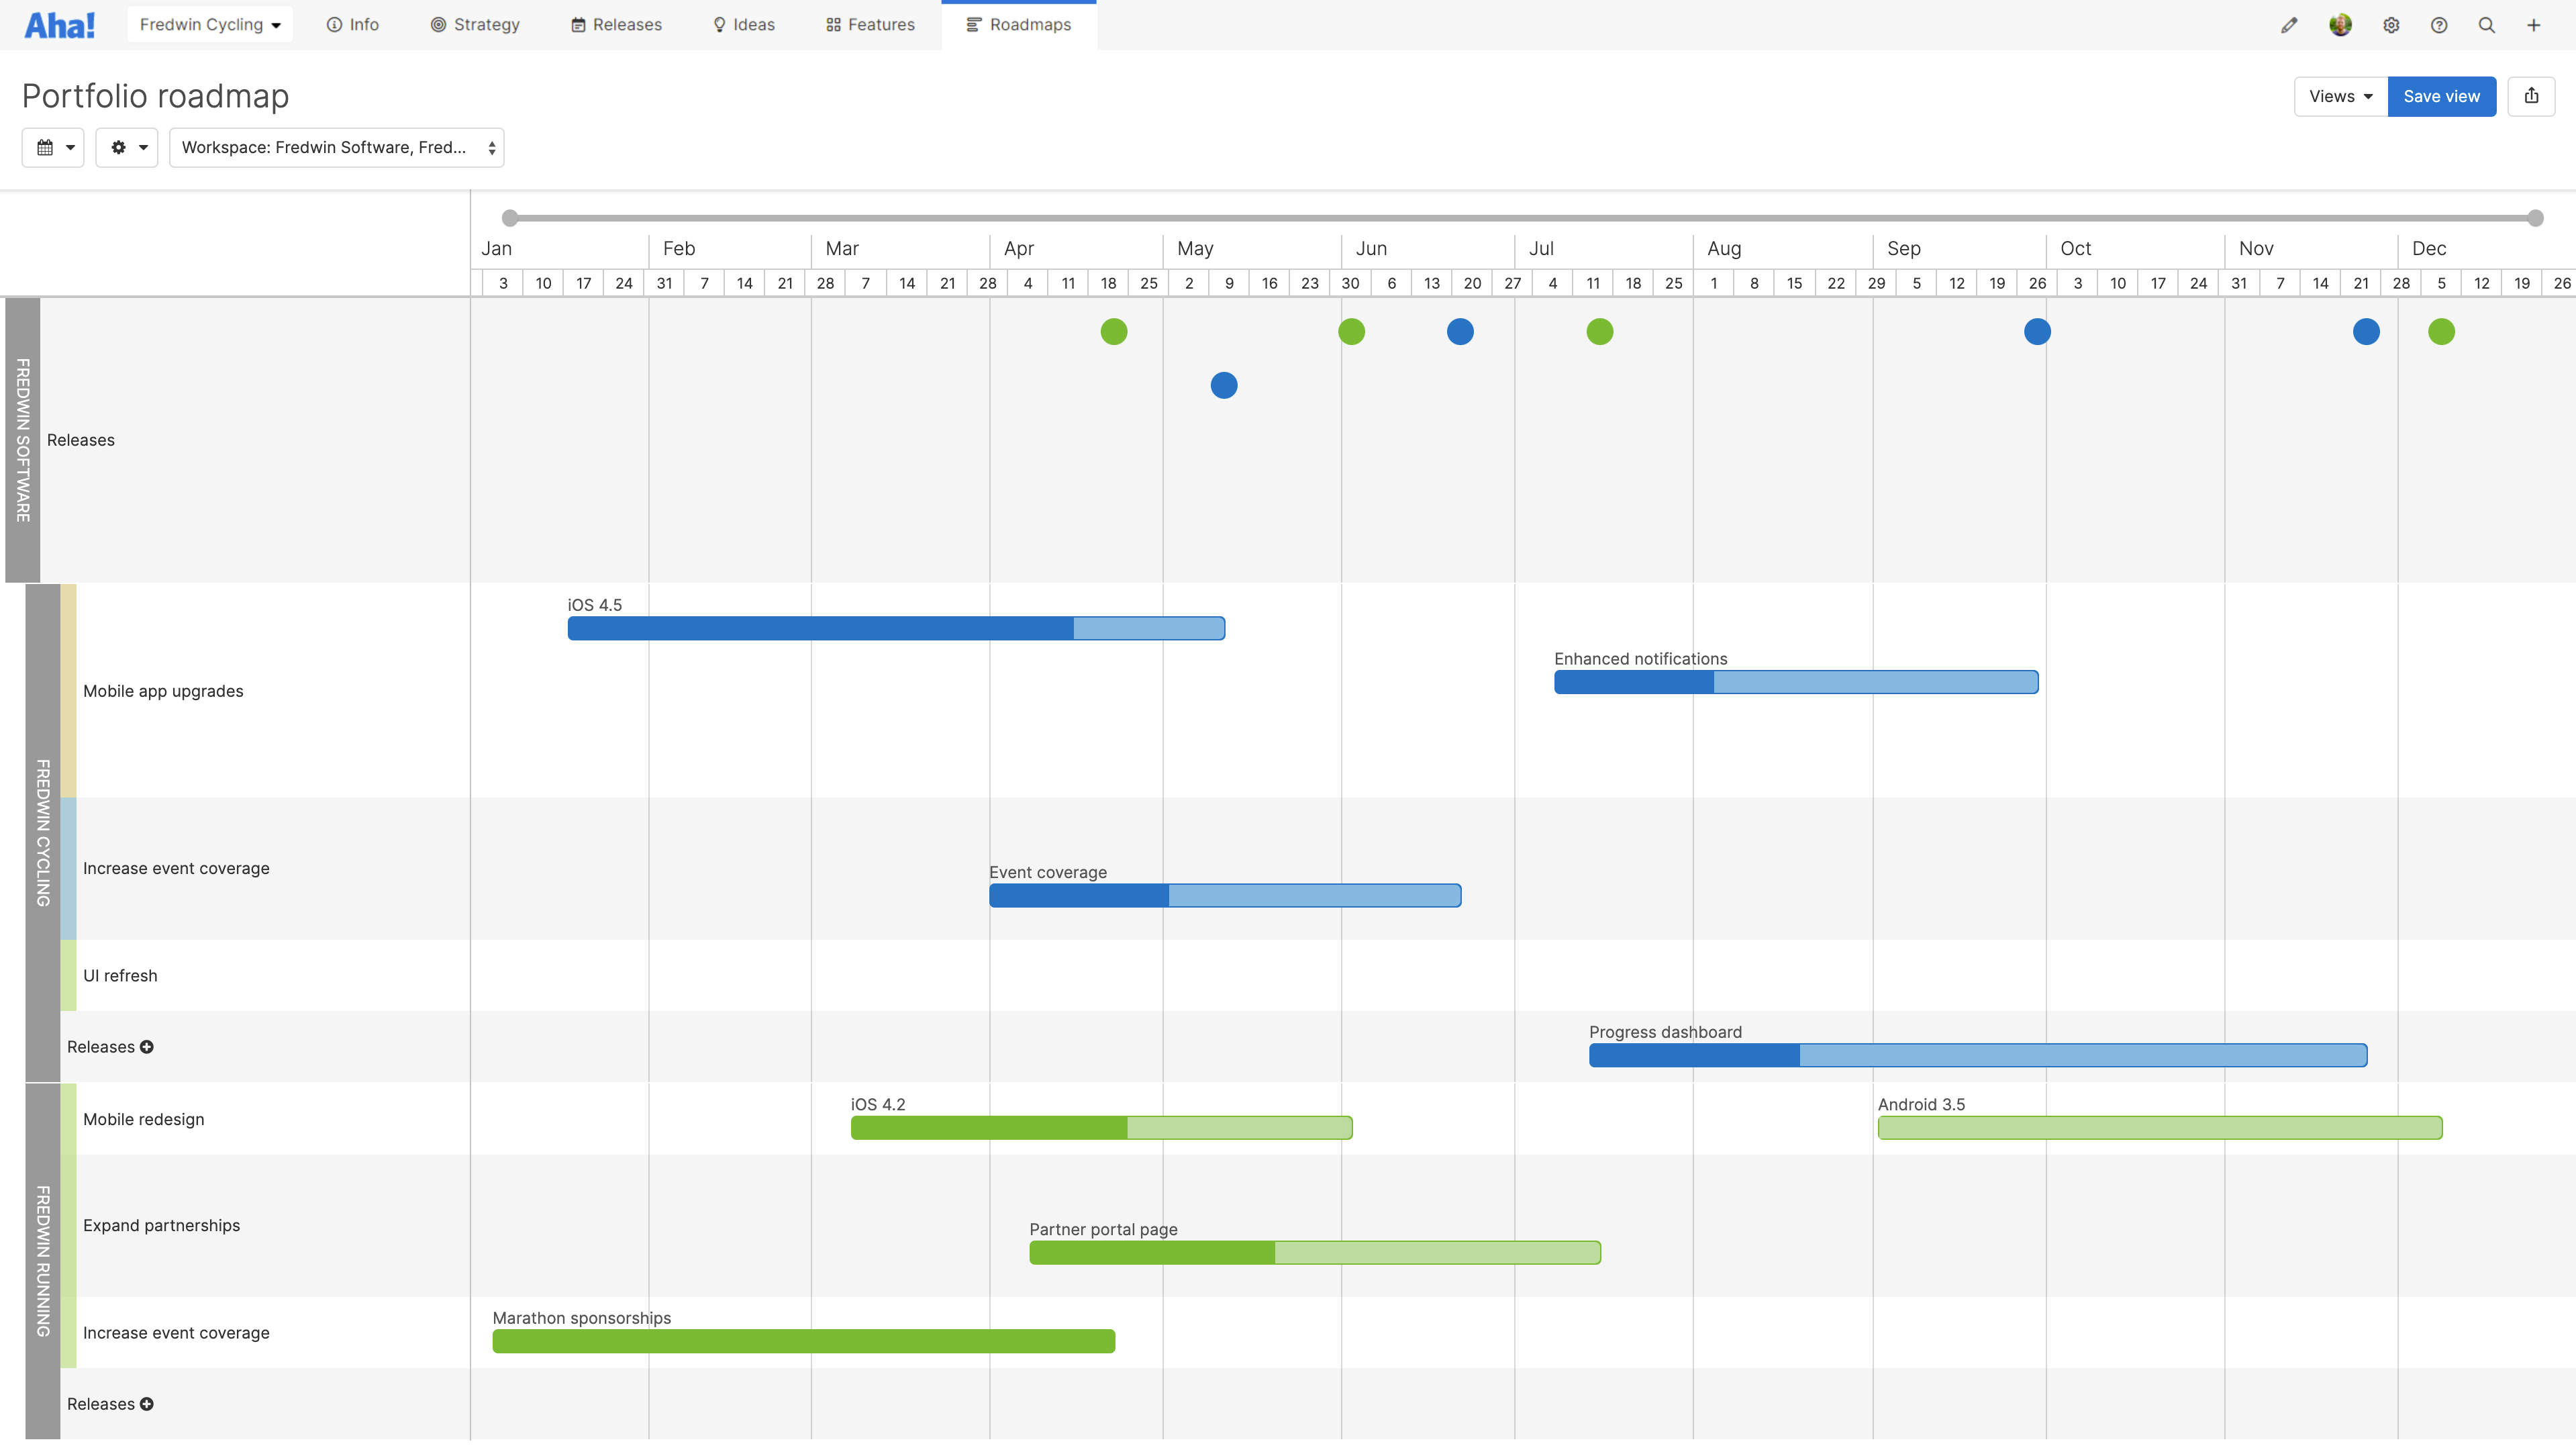
Task: Select the iOS 4.5 release bar
Action: 895,628
